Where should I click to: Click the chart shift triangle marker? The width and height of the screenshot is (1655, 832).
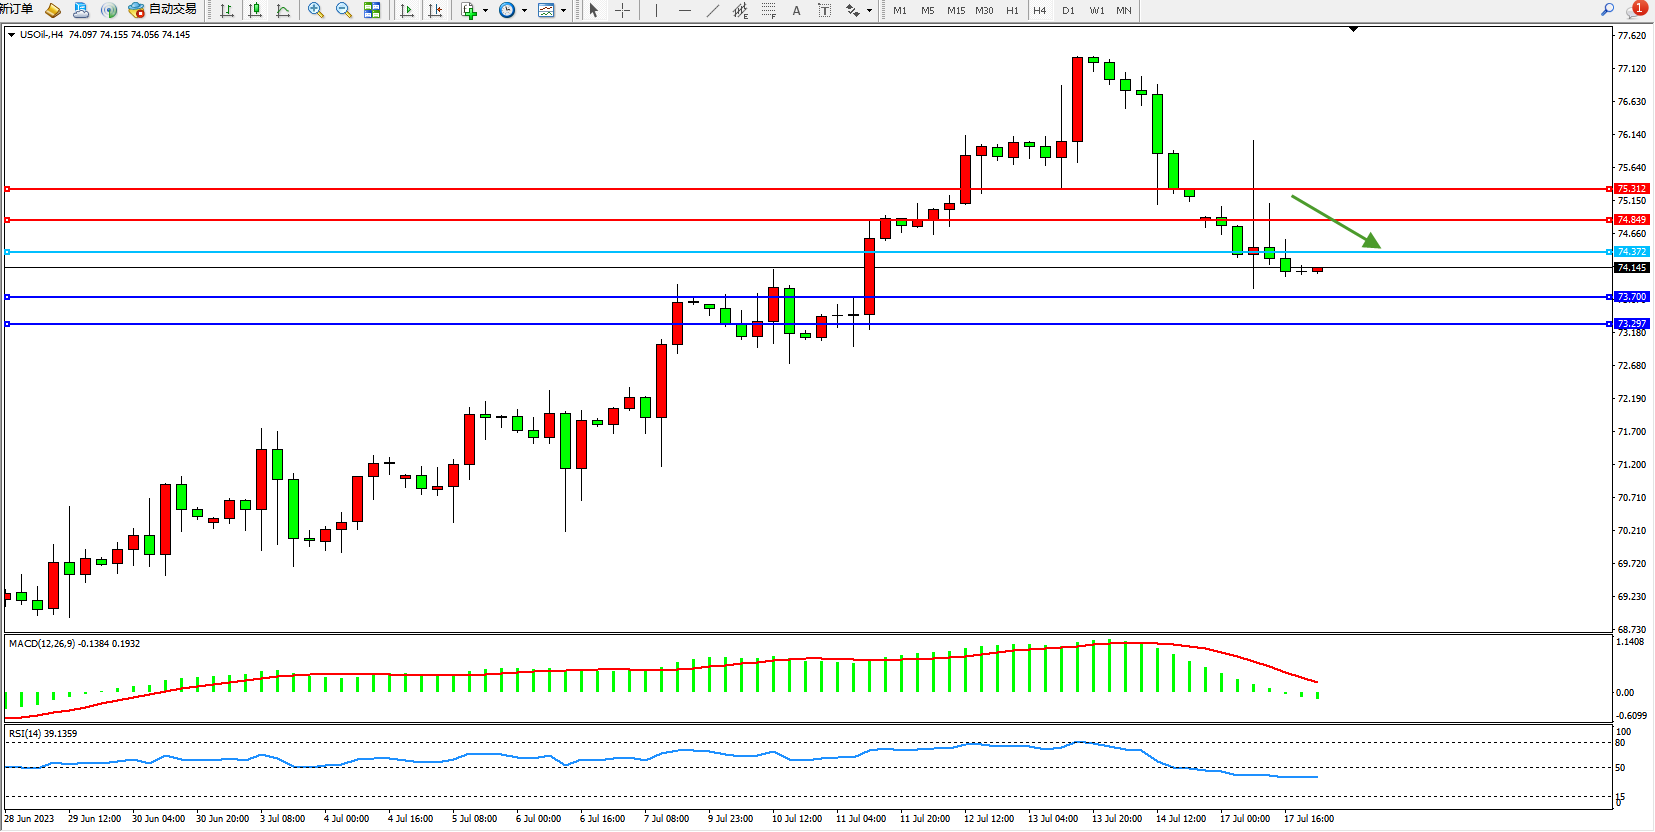click(x=1353, y=30)
